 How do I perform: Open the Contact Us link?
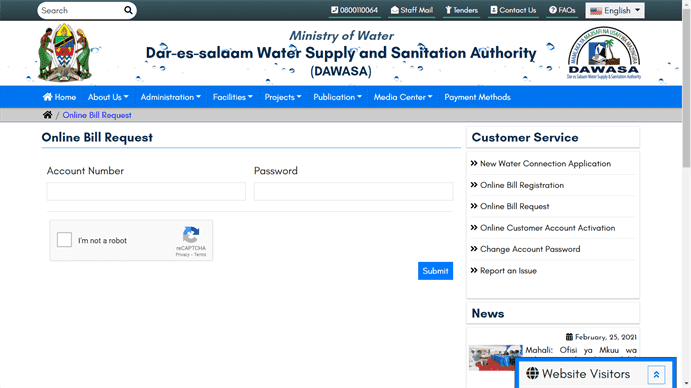513,10
